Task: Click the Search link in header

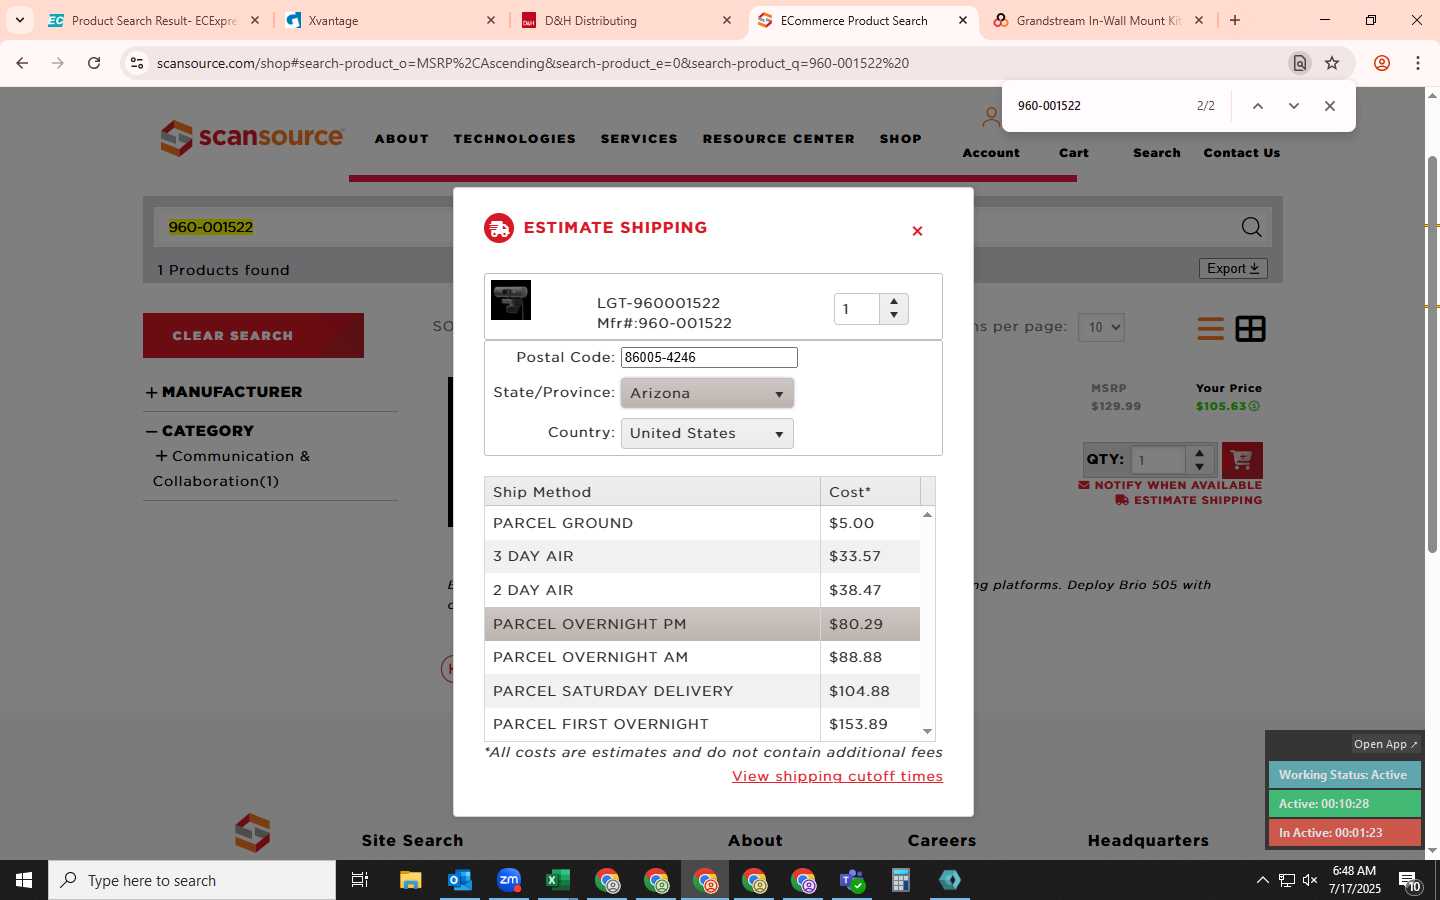Action: tap(1157, 153)
